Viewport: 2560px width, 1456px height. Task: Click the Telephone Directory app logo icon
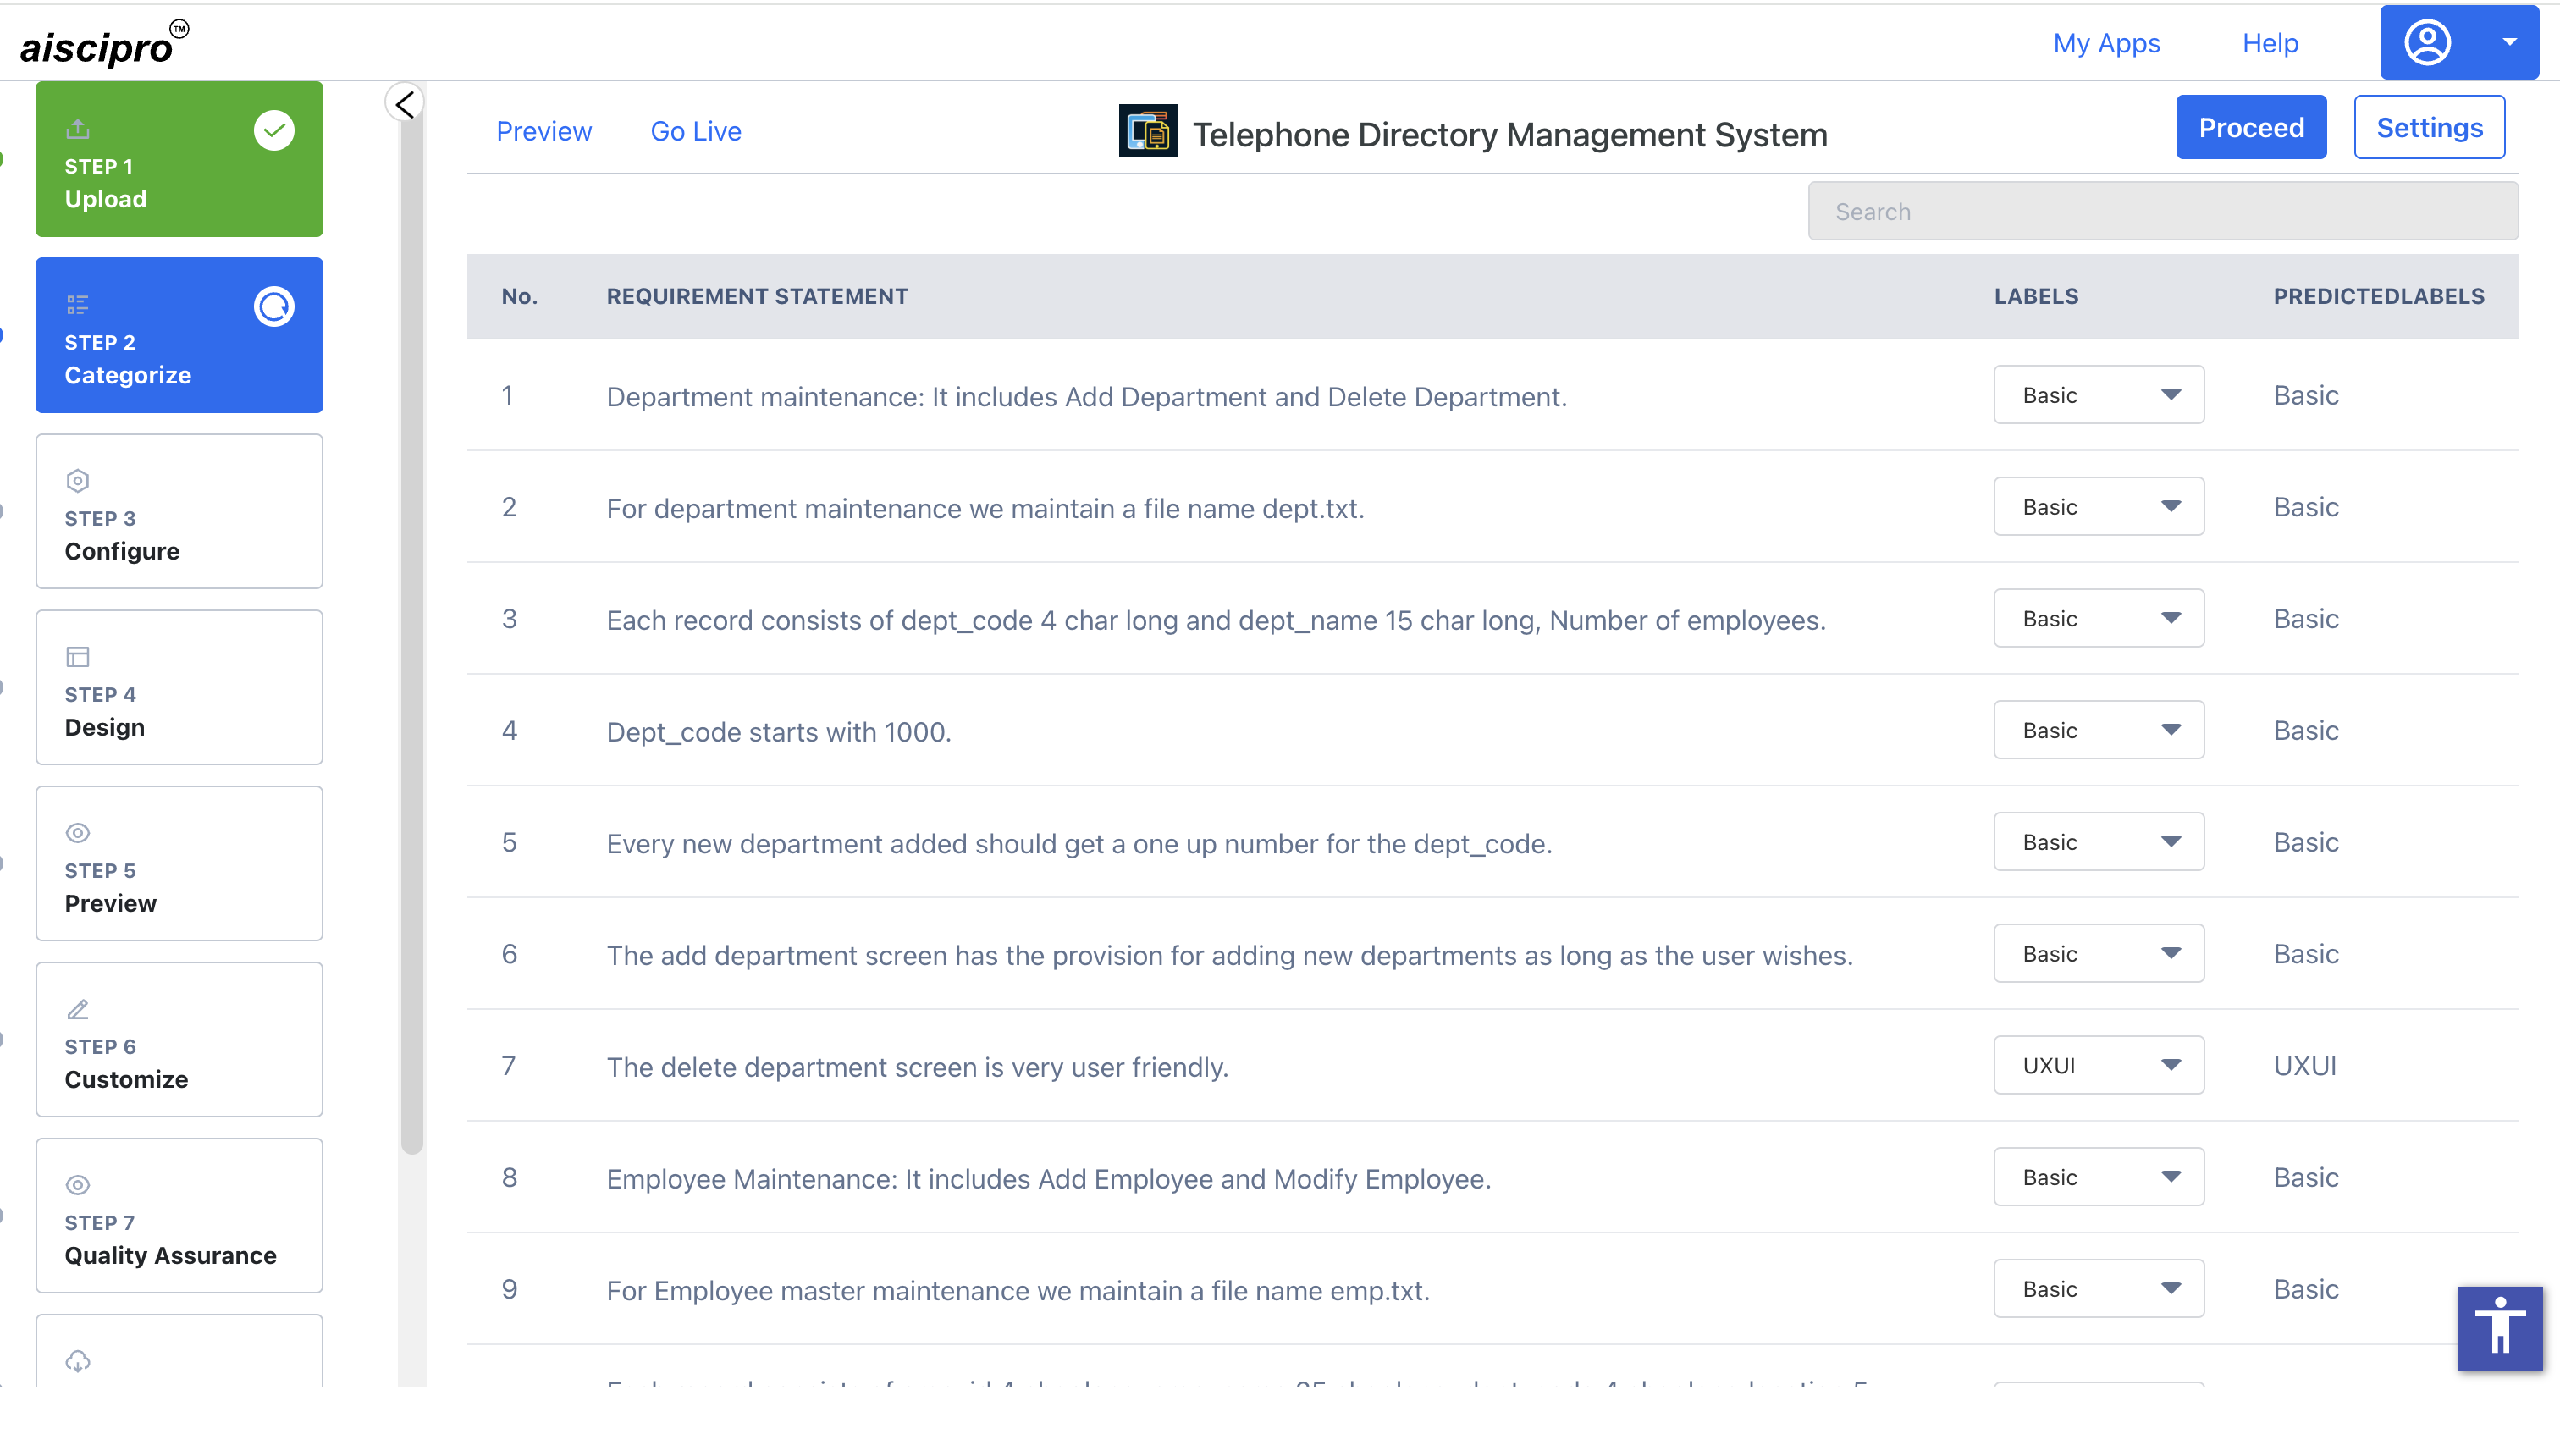click(1148, 131)
